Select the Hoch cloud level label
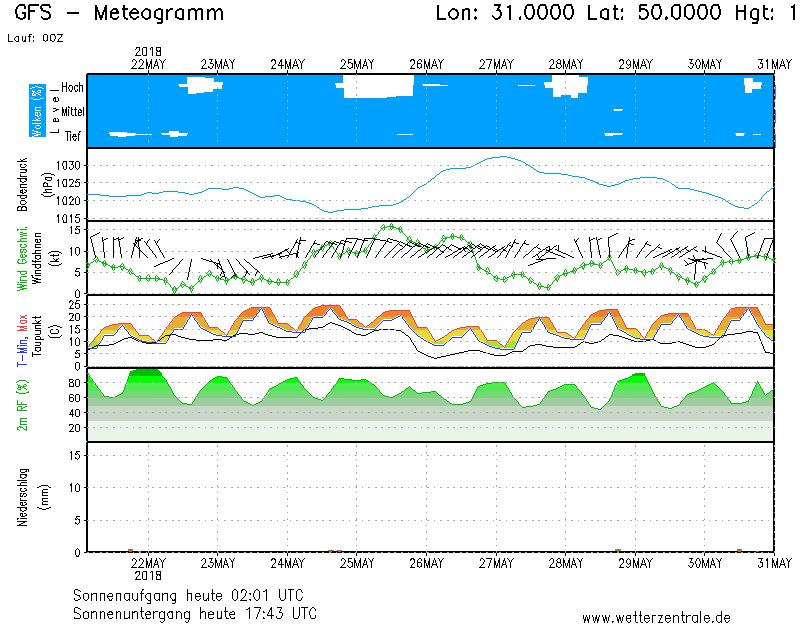This screenshot has width=800, height=625. tap(72, 88)
